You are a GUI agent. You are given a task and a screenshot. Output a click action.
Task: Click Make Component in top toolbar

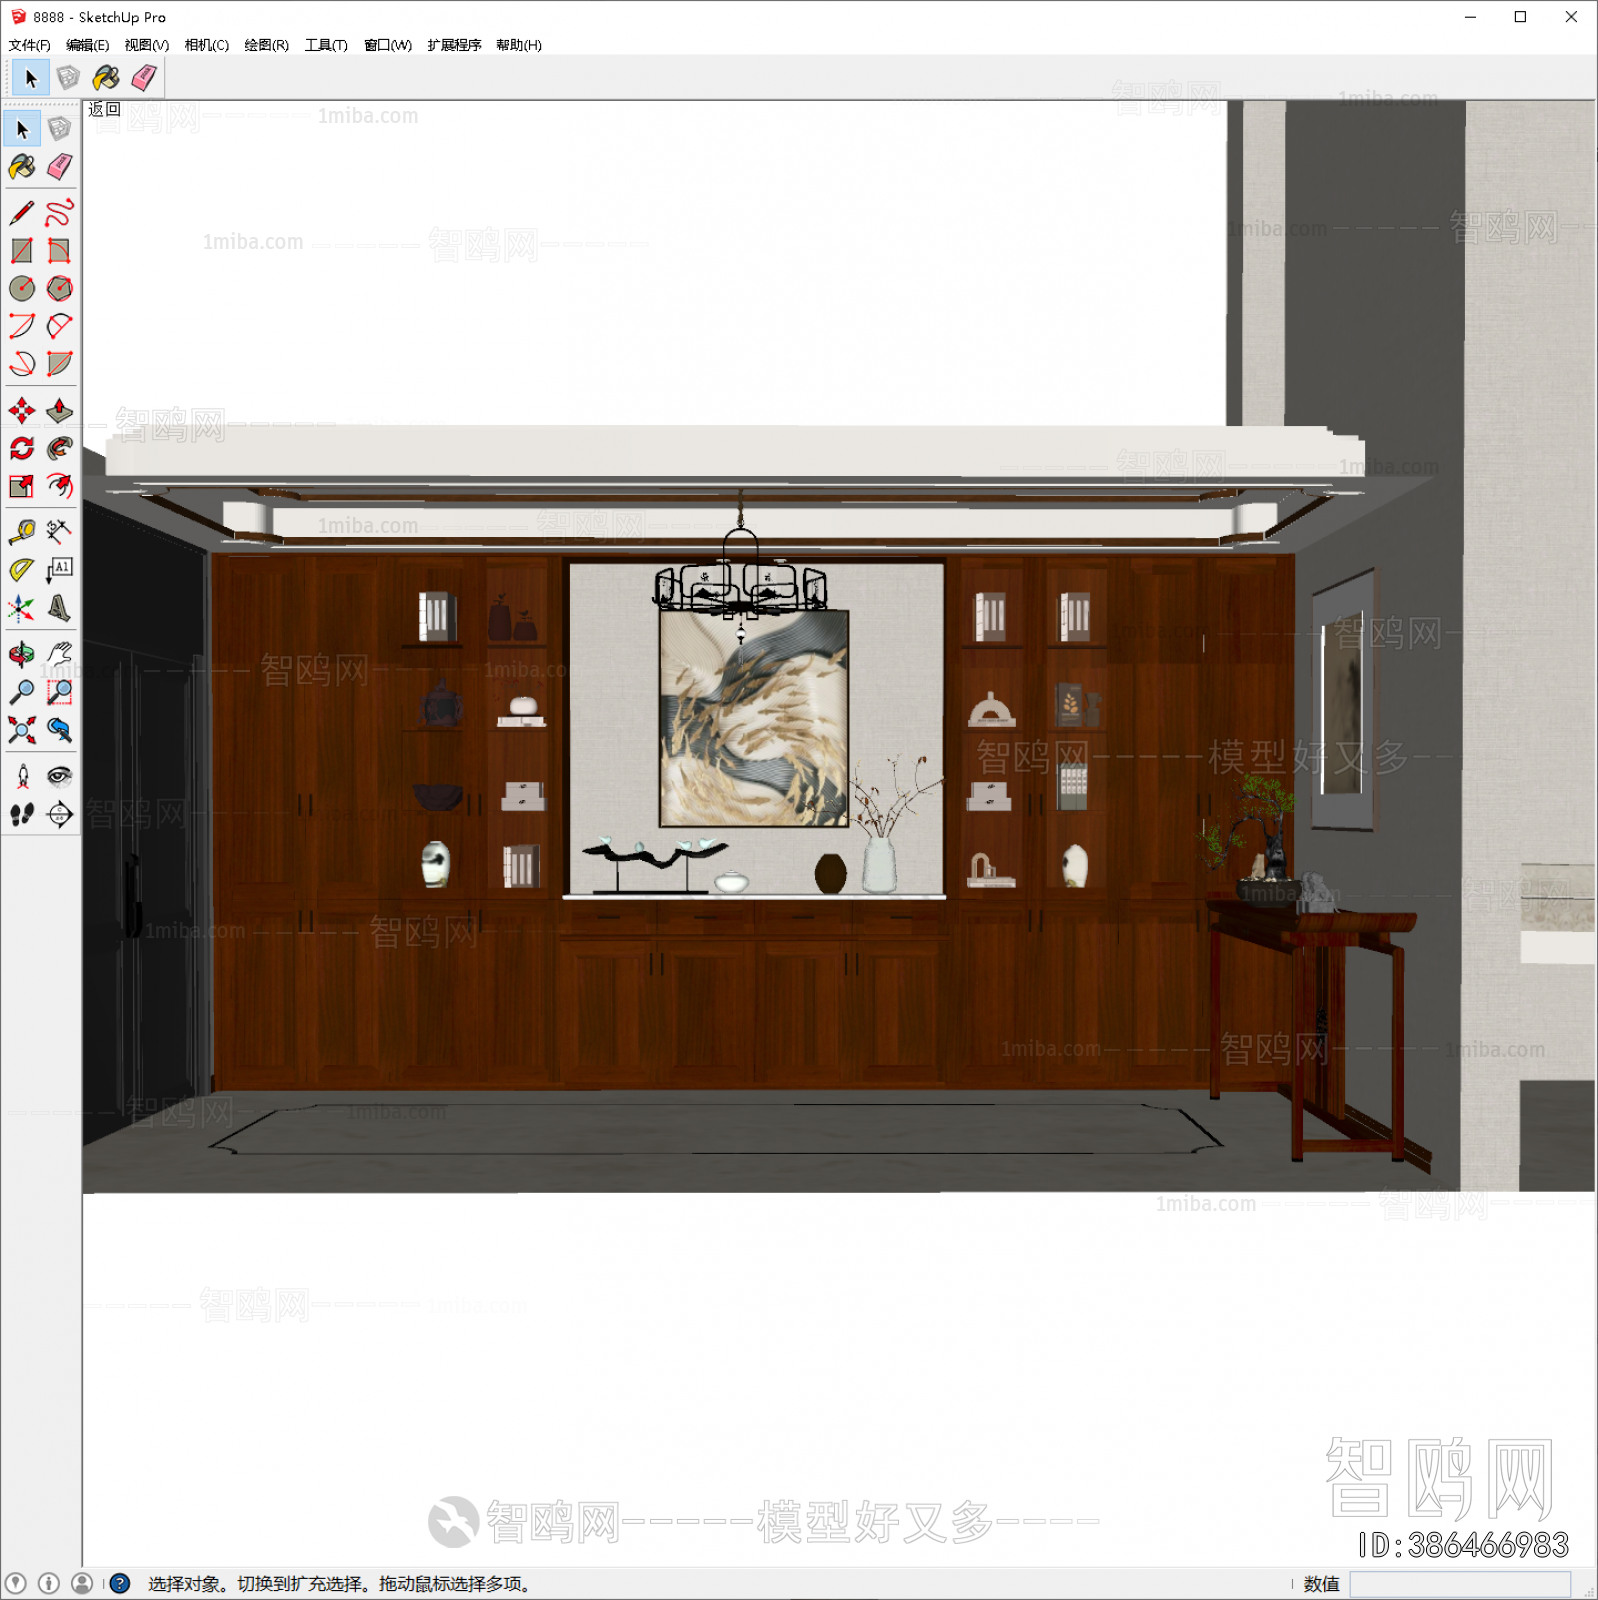[68, 78]
